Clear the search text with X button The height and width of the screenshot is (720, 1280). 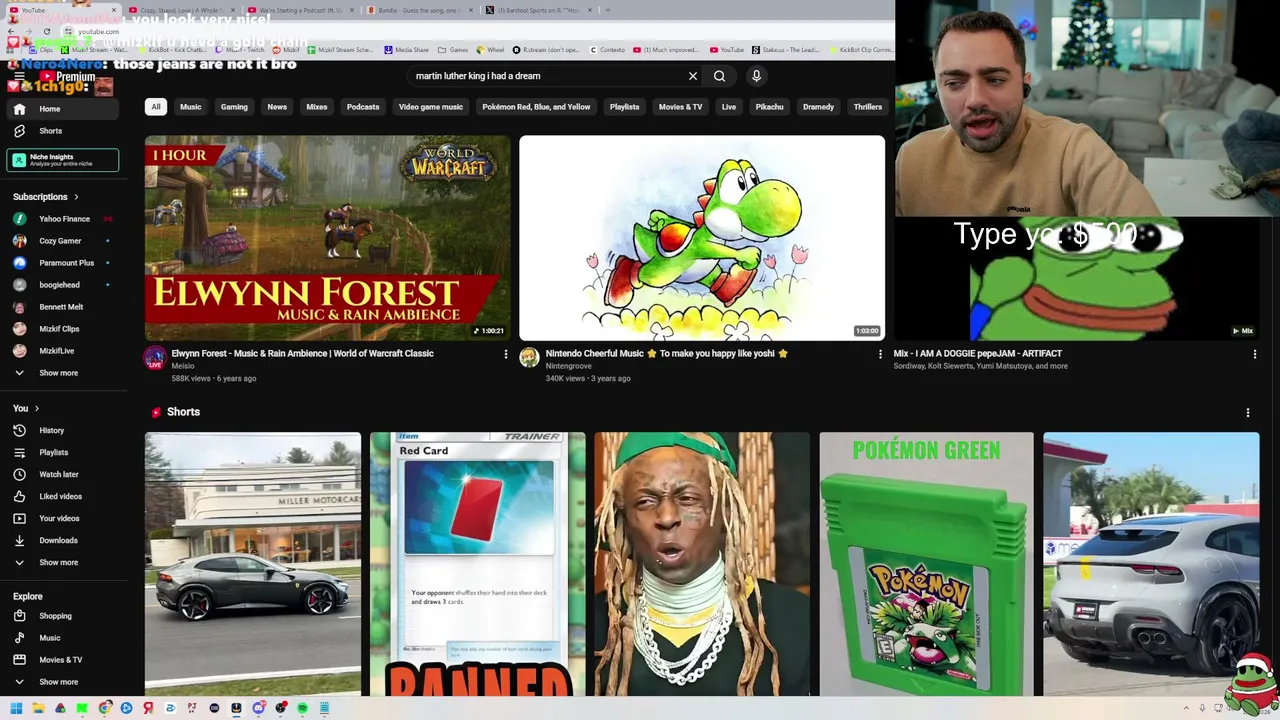(x=692, y=76)
